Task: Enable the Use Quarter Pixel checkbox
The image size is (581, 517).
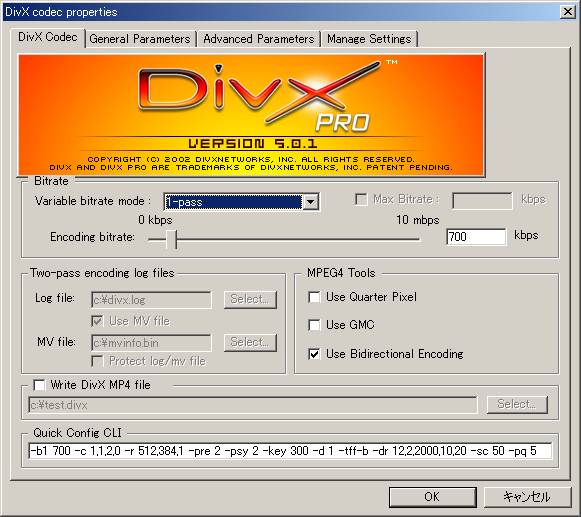Action: click(314, 297)
